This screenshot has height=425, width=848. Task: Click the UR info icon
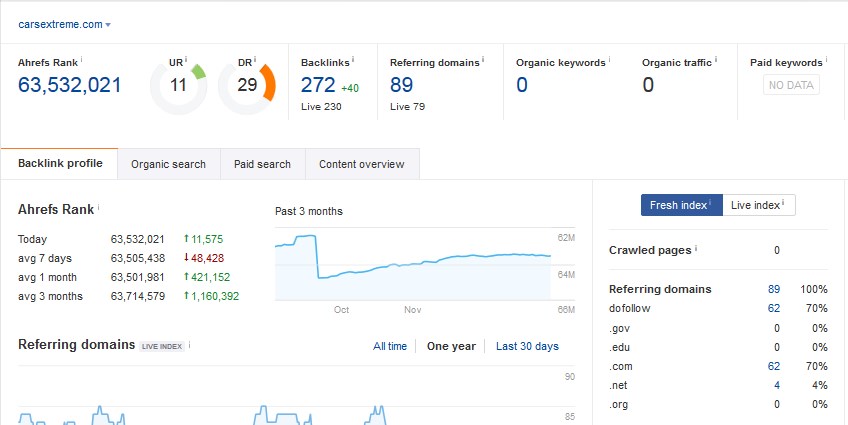point(186,59)
